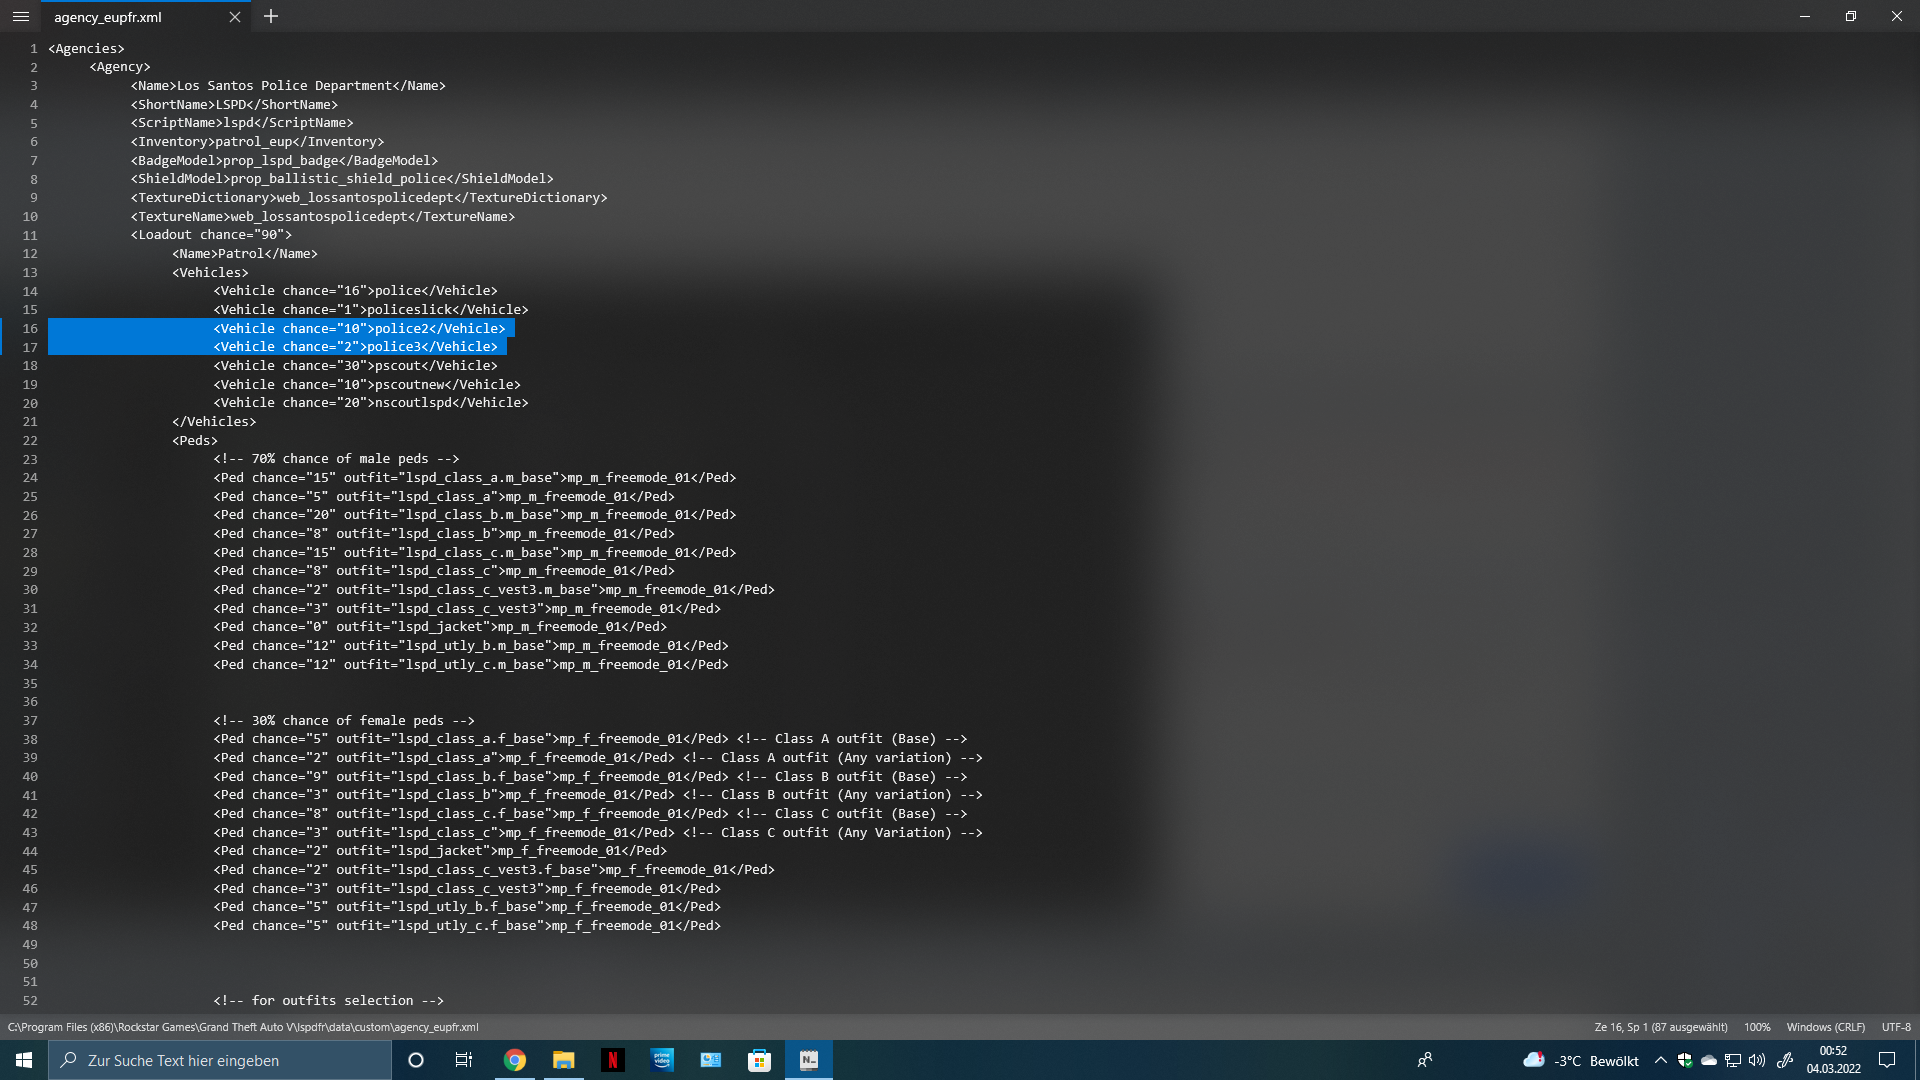Image resolution: width=1920 pixels, height=1080 pixels.
Task: Open the Windows Start menu
Action: coord(24,1060)
